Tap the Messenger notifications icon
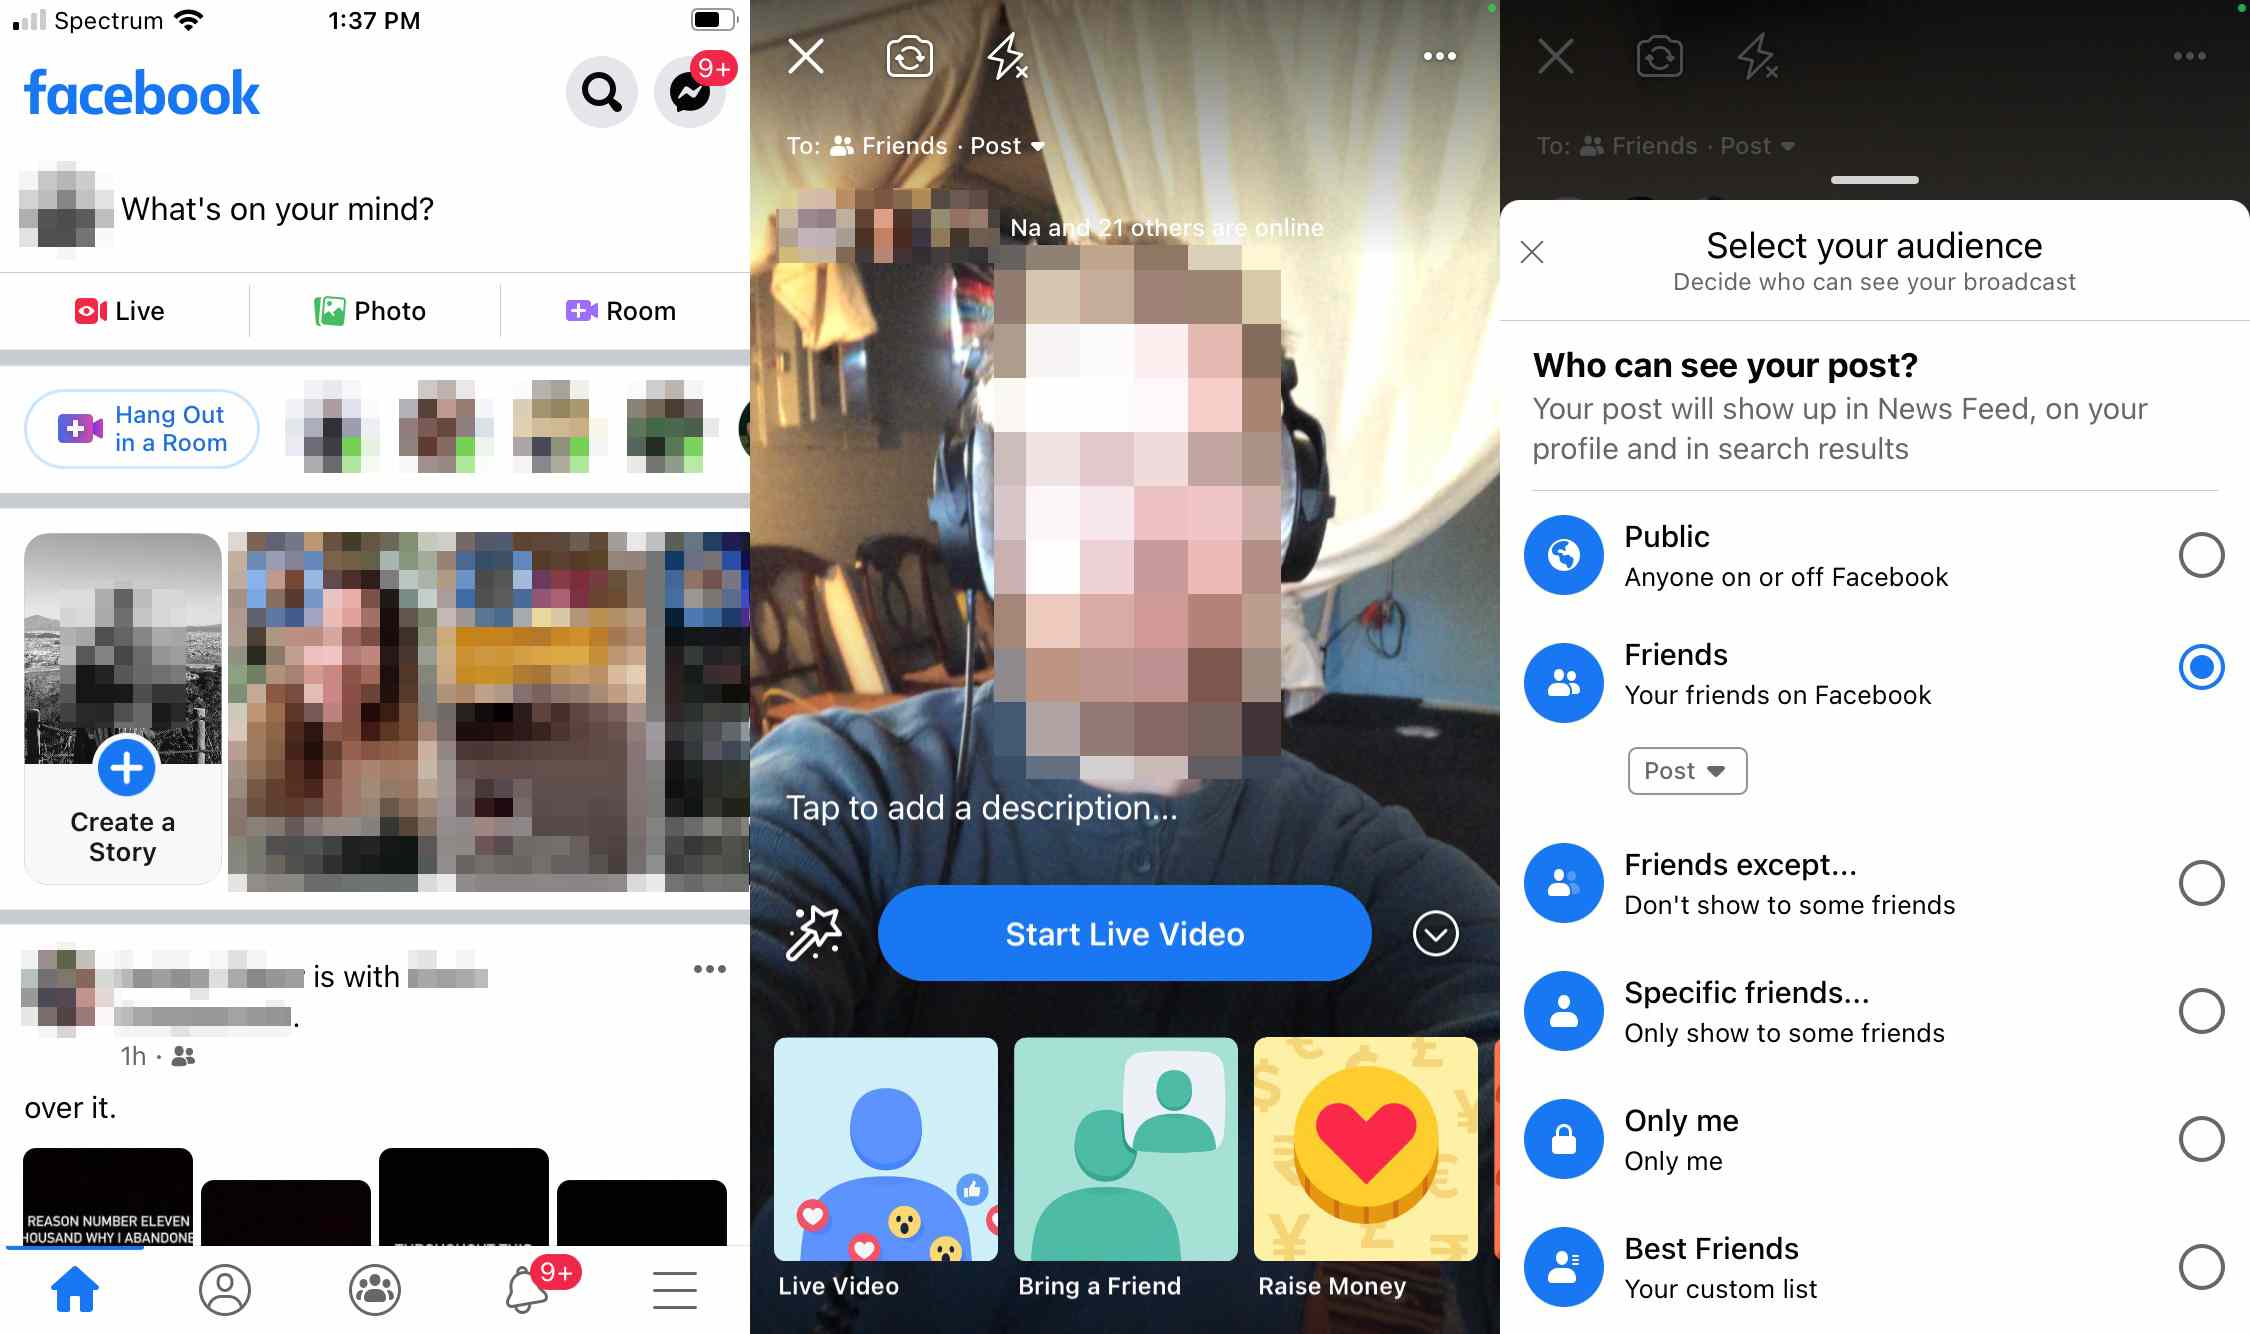This screenshot has width=2250, height=1334. click(x=694, y=89)
